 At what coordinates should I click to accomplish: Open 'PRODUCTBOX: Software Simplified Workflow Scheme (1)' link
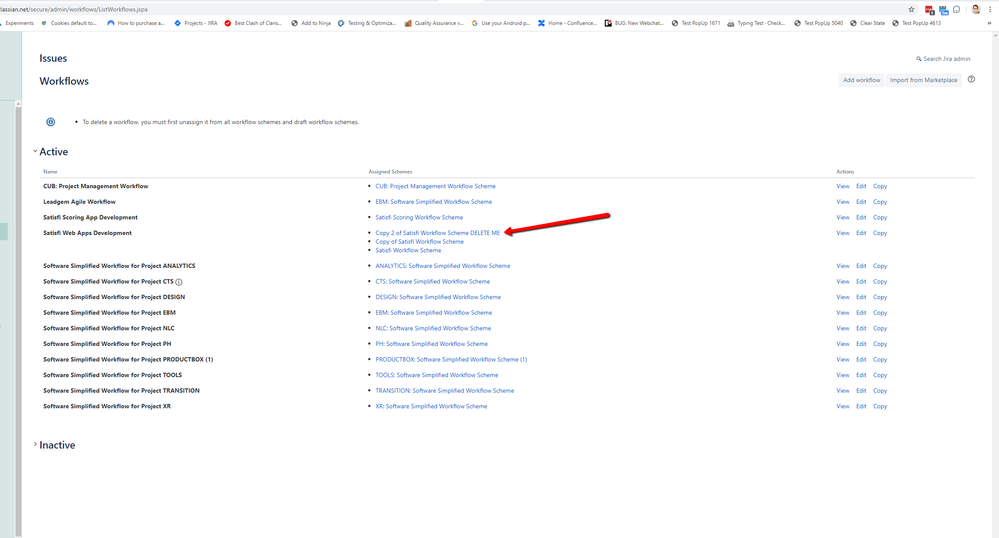(451, 360)
